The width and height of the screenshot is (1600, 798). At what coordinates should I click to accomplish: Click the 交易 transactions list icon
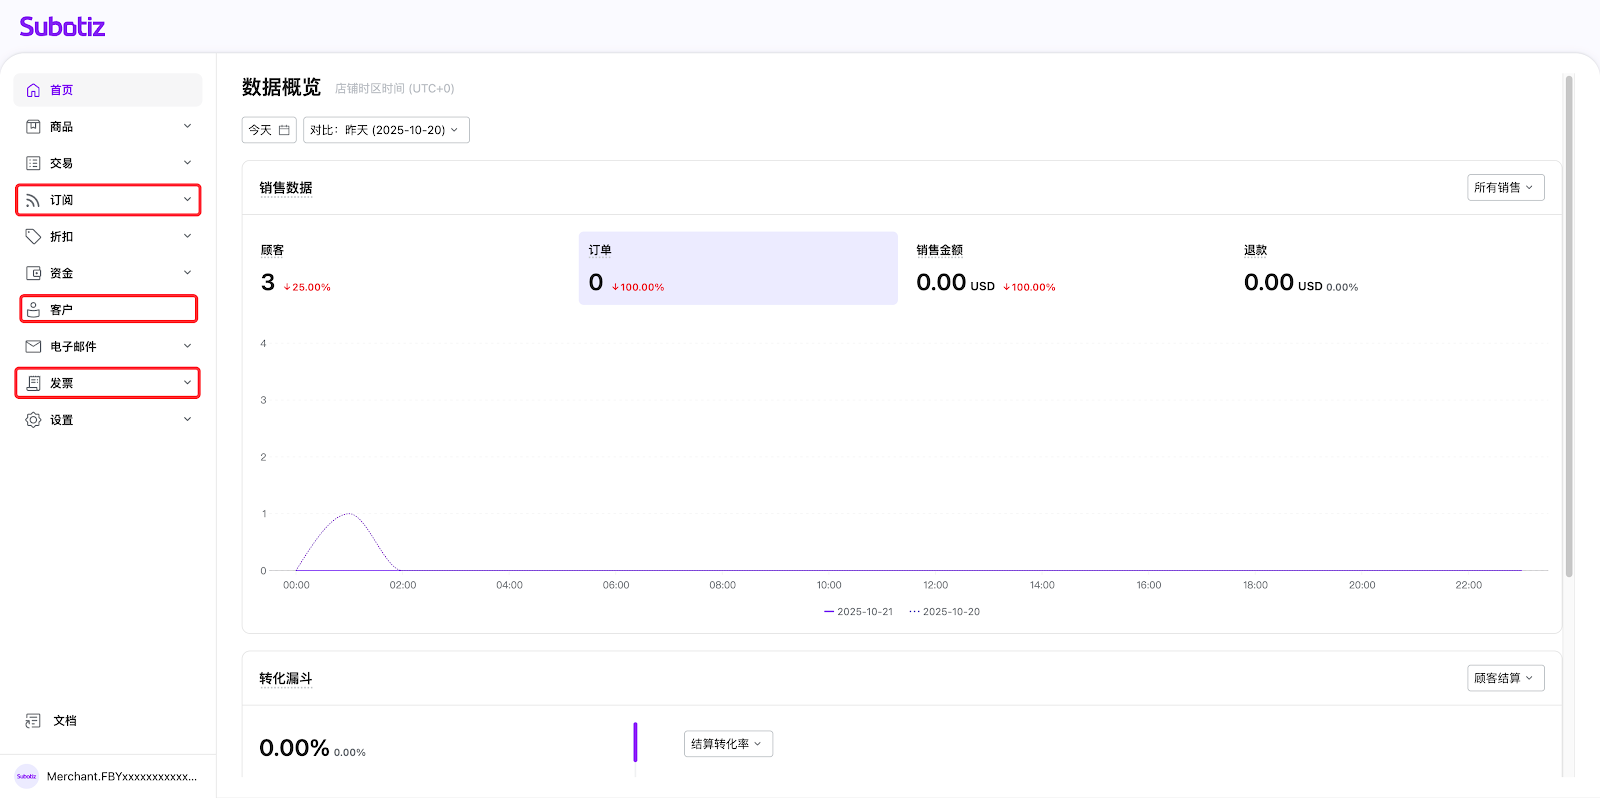coord(33,163)
